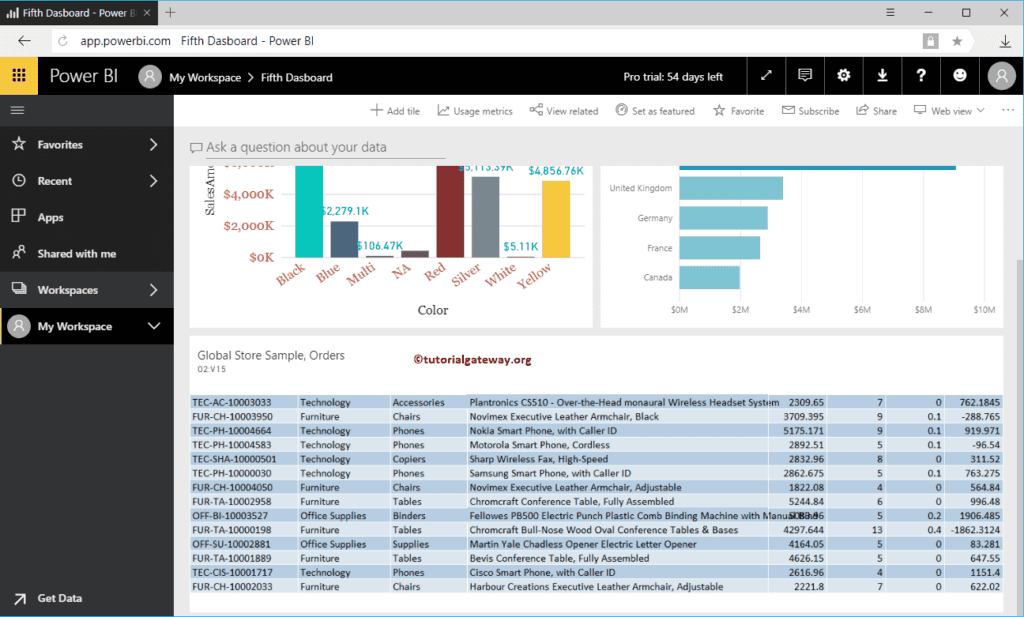
Task: Open the help question mark icon
Action: (x=921, y=76)
